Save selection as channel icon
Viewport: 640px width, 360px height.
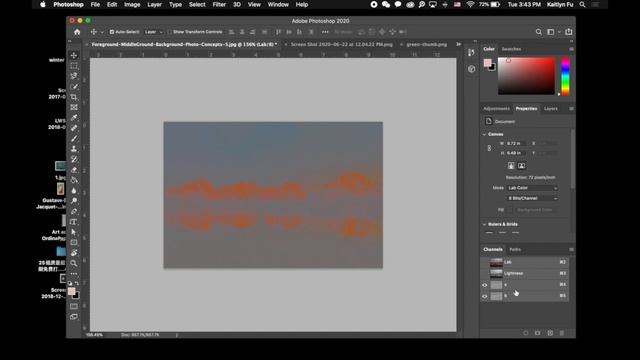(x=538, y=333)
